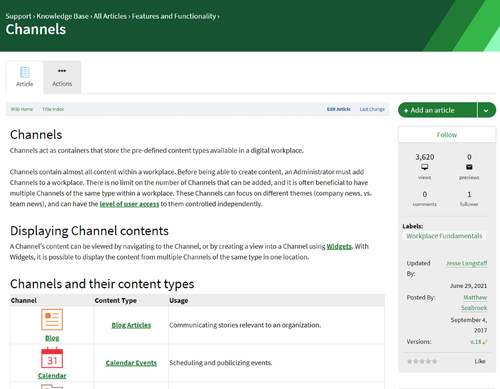
Task: Open the Actions tab
Action: (x=62, y=77)
